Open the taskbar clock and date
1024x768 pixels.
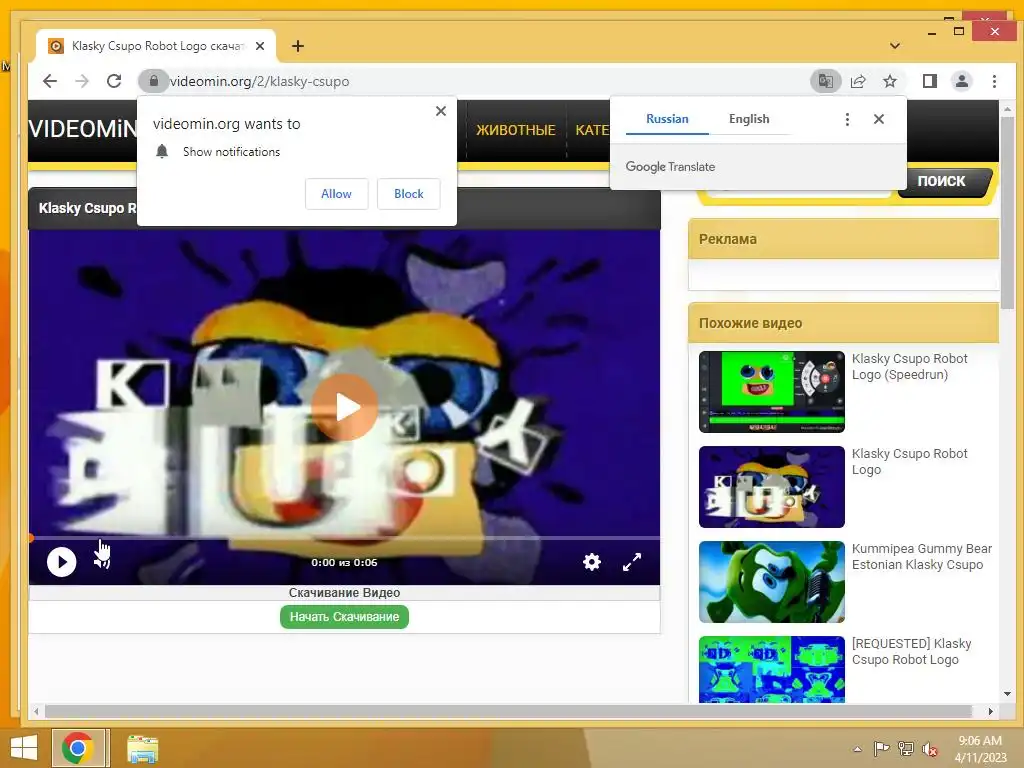(980, 749)
